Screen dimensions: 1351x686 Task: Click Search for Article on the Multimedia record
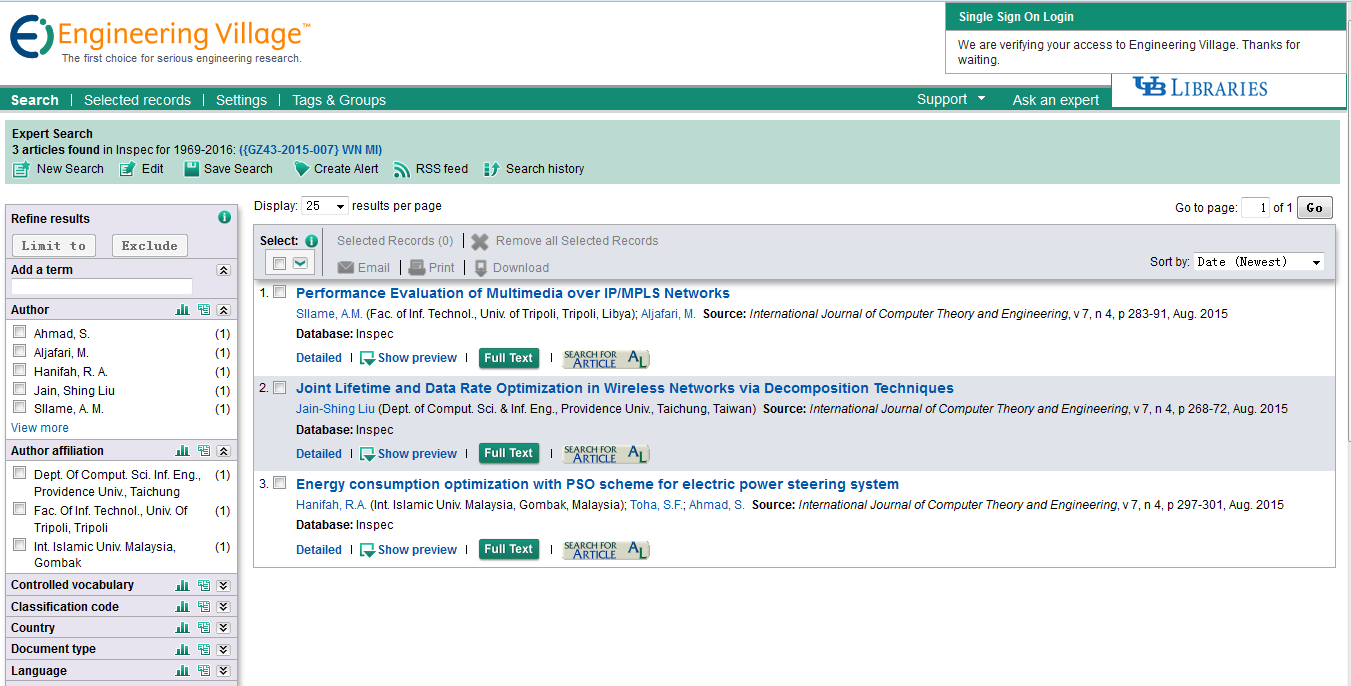[x=605, y=358]
